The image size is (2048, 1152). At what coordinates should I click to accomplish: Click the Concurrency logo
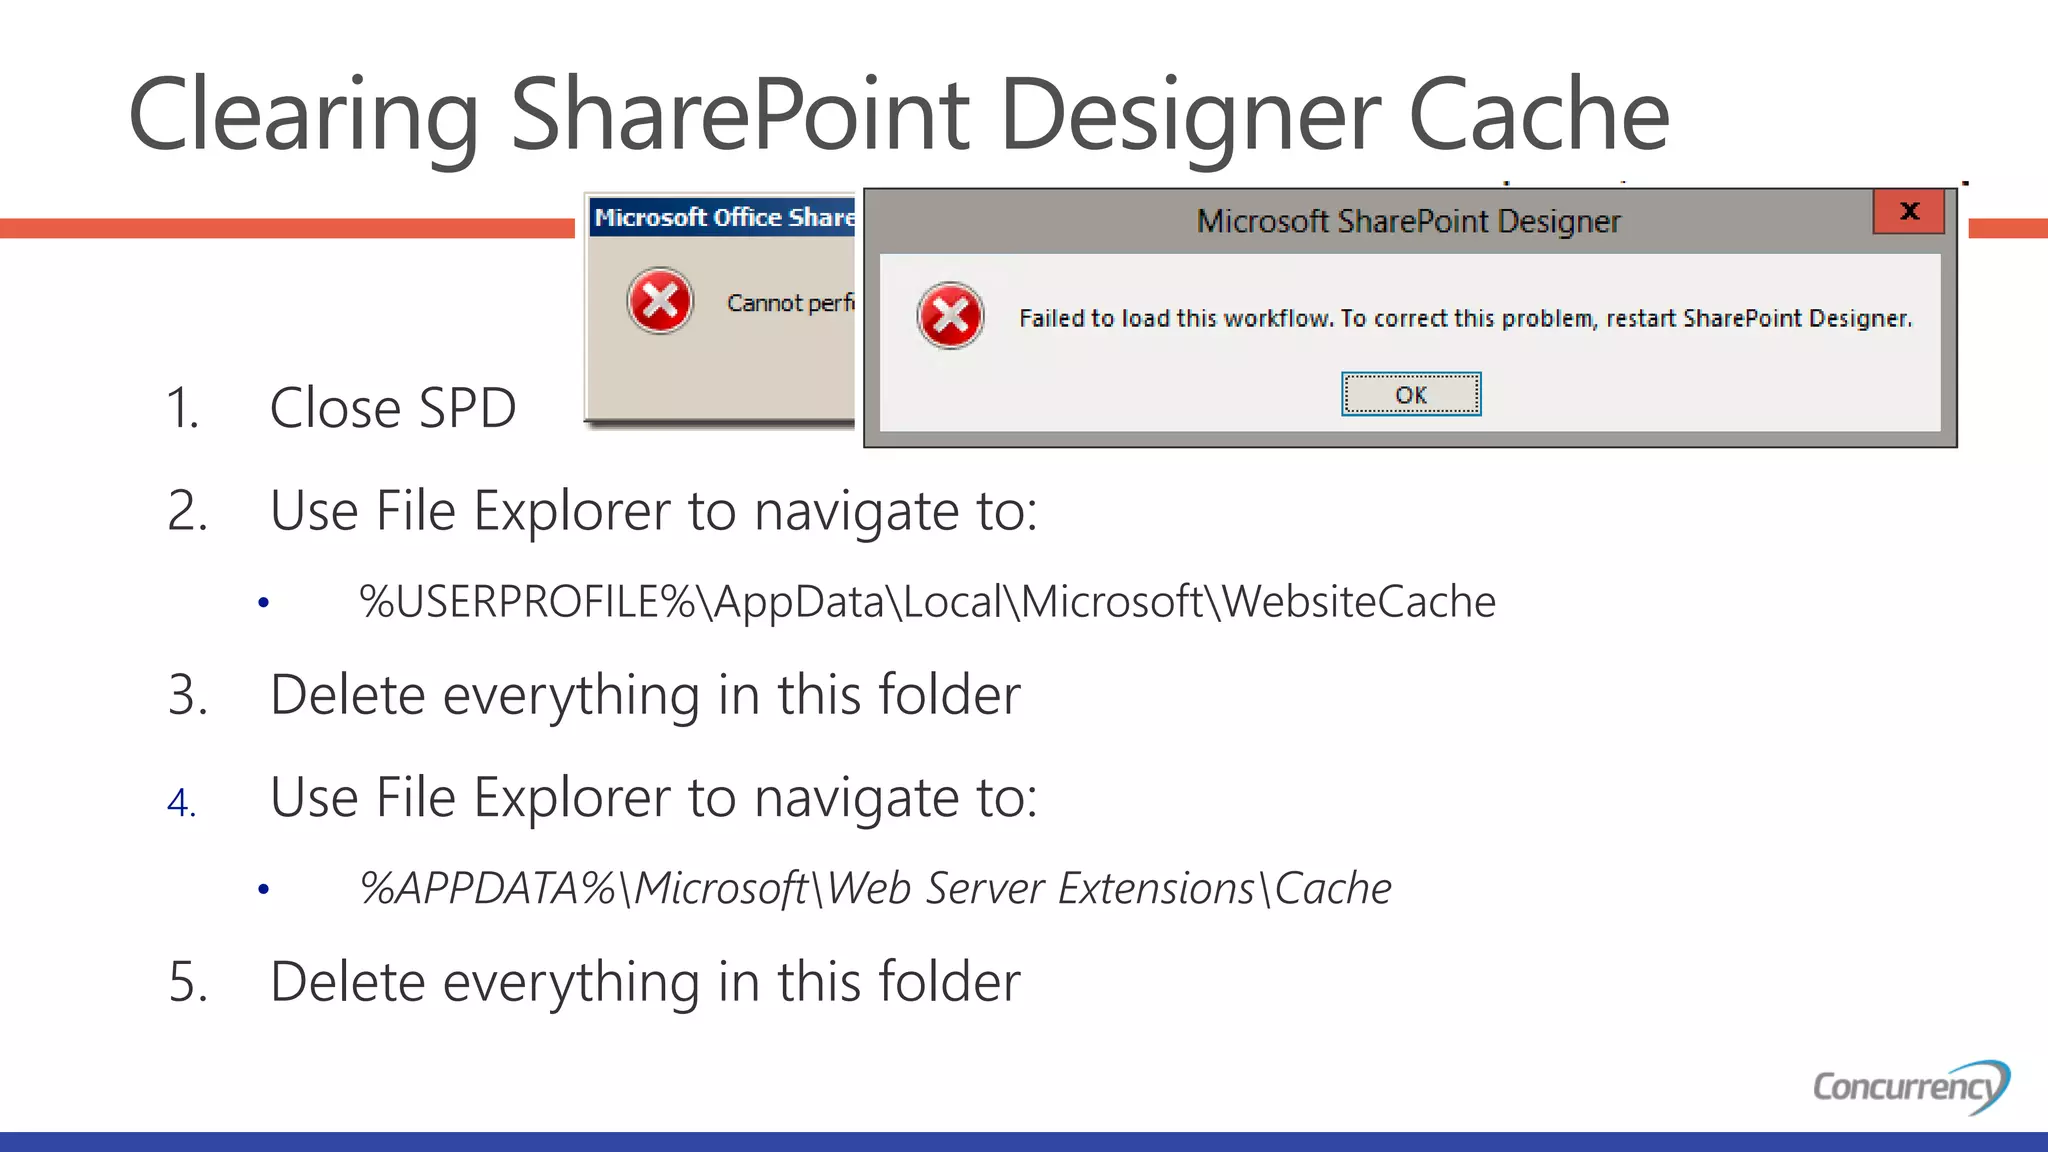pyautogui.click(x=1912, y=1087)
